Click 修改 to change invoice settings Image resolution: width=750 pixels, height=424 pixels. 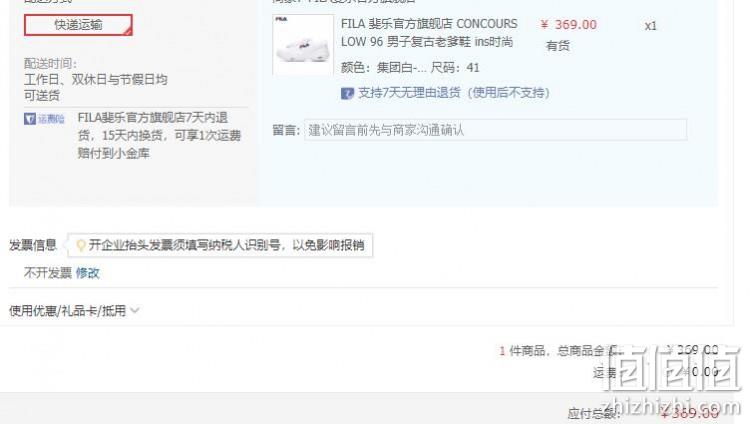[88, 273]
